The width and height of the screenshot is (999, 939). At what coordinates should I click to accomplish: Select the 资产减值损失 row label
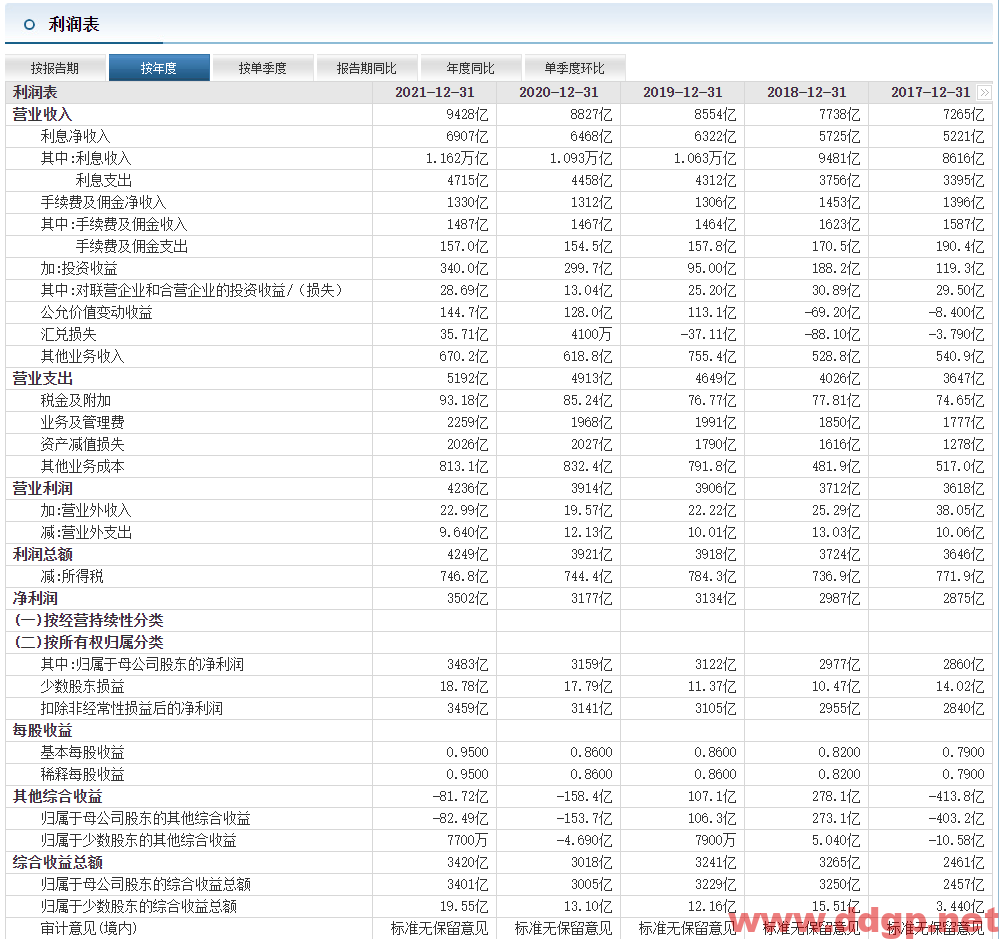point(82,445)
